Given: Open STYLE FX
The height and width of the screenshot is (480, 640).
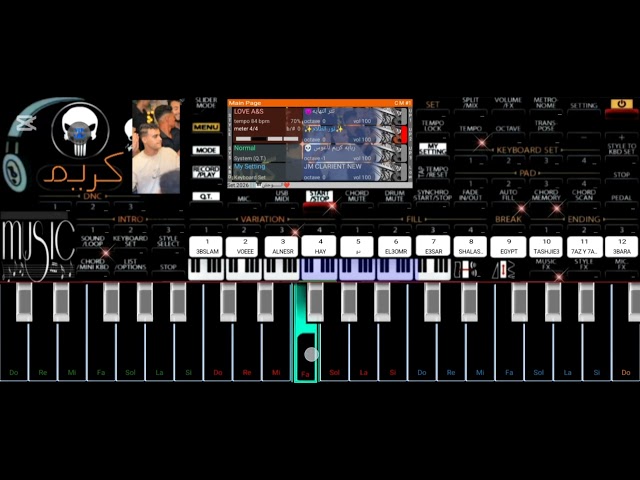Looking at the screenshot, I should click(584, 264).
